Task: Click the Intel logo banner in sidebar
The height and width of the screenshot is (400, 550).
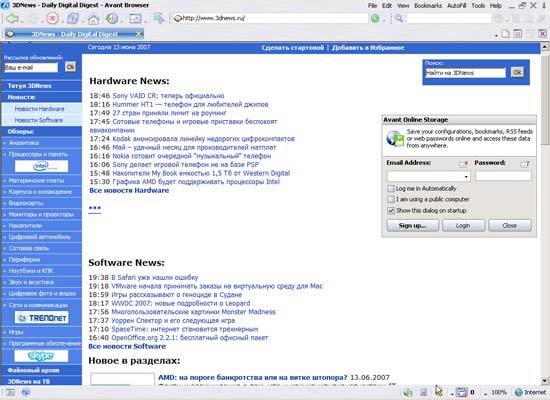Action: coord(41,166)
